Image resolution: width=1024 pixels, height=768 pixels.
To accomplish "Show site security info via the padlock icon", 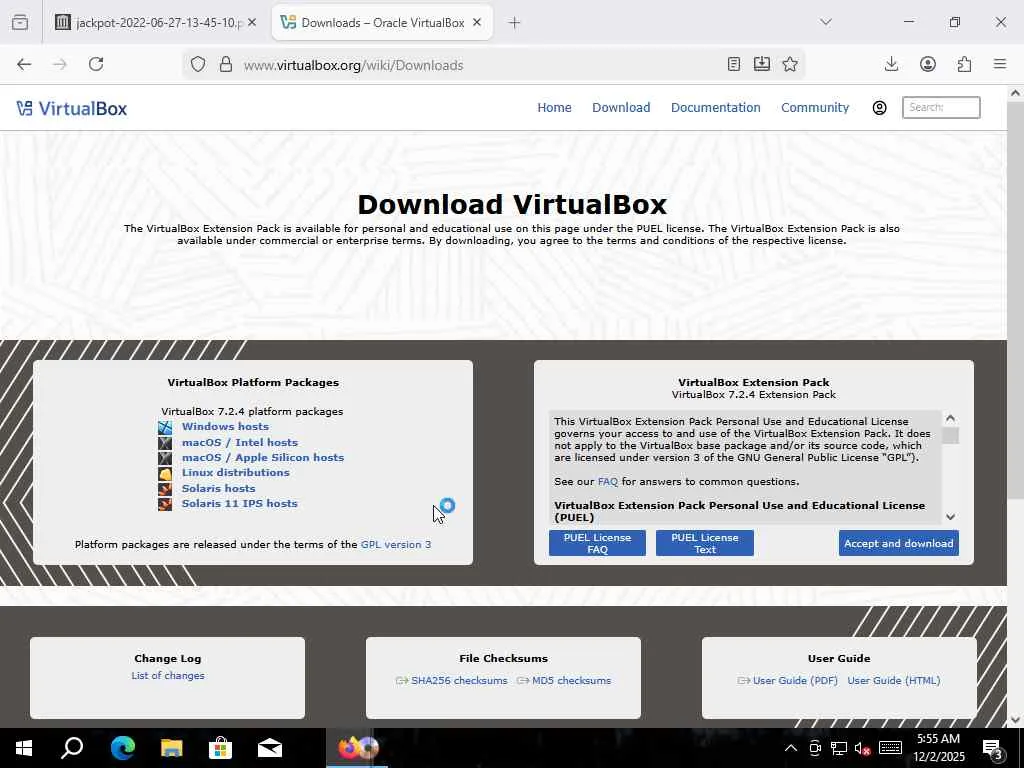I will point(226,65).
